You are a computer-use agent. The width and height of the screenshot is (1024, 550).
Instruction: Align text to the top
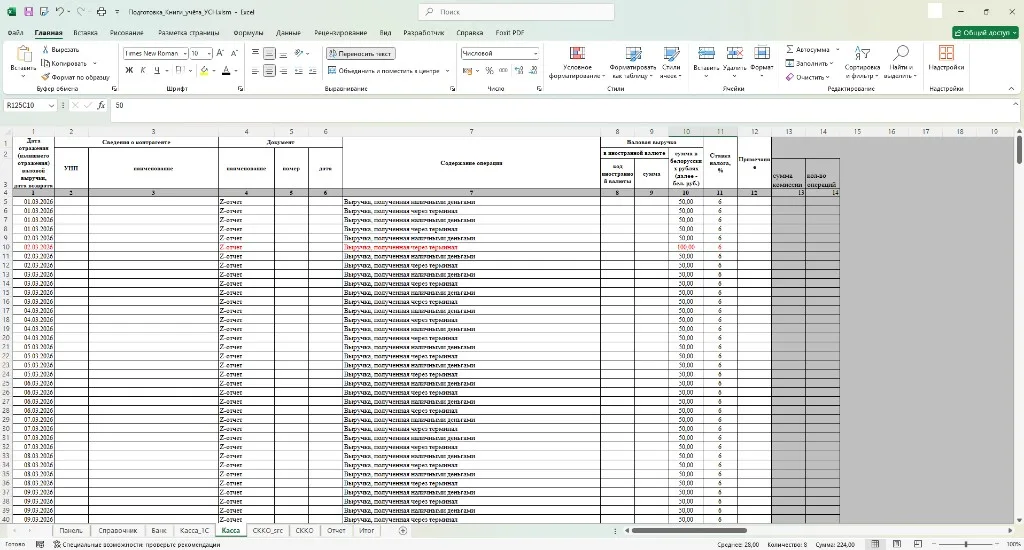tap(255, 54)
